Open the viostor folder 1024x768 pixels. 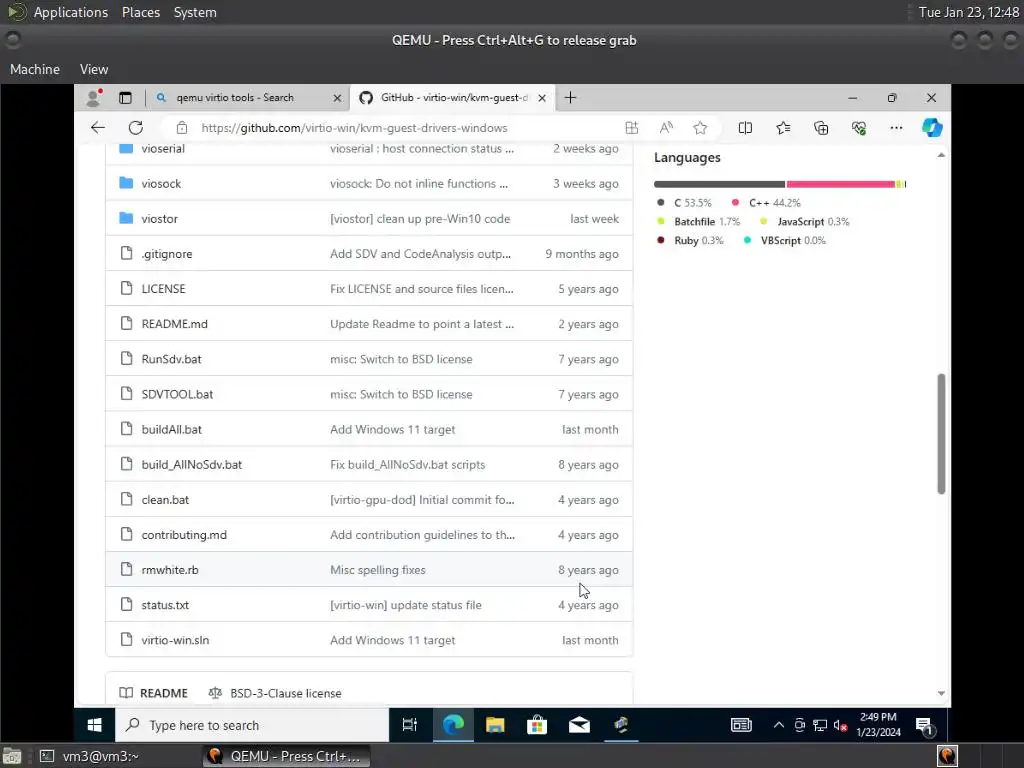(x=159, y=219)
